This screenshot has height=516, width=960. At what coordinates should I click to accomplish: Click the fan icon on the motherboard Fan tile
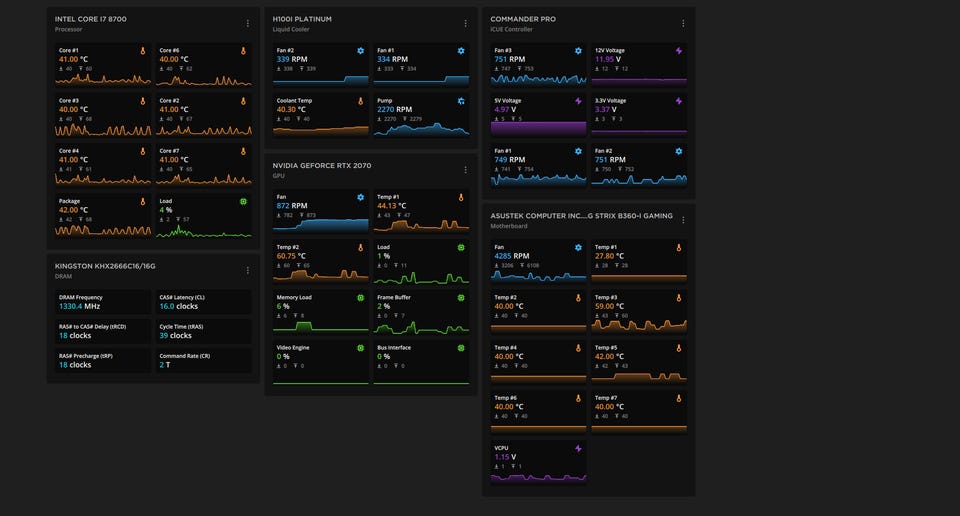tap(578, 247)
